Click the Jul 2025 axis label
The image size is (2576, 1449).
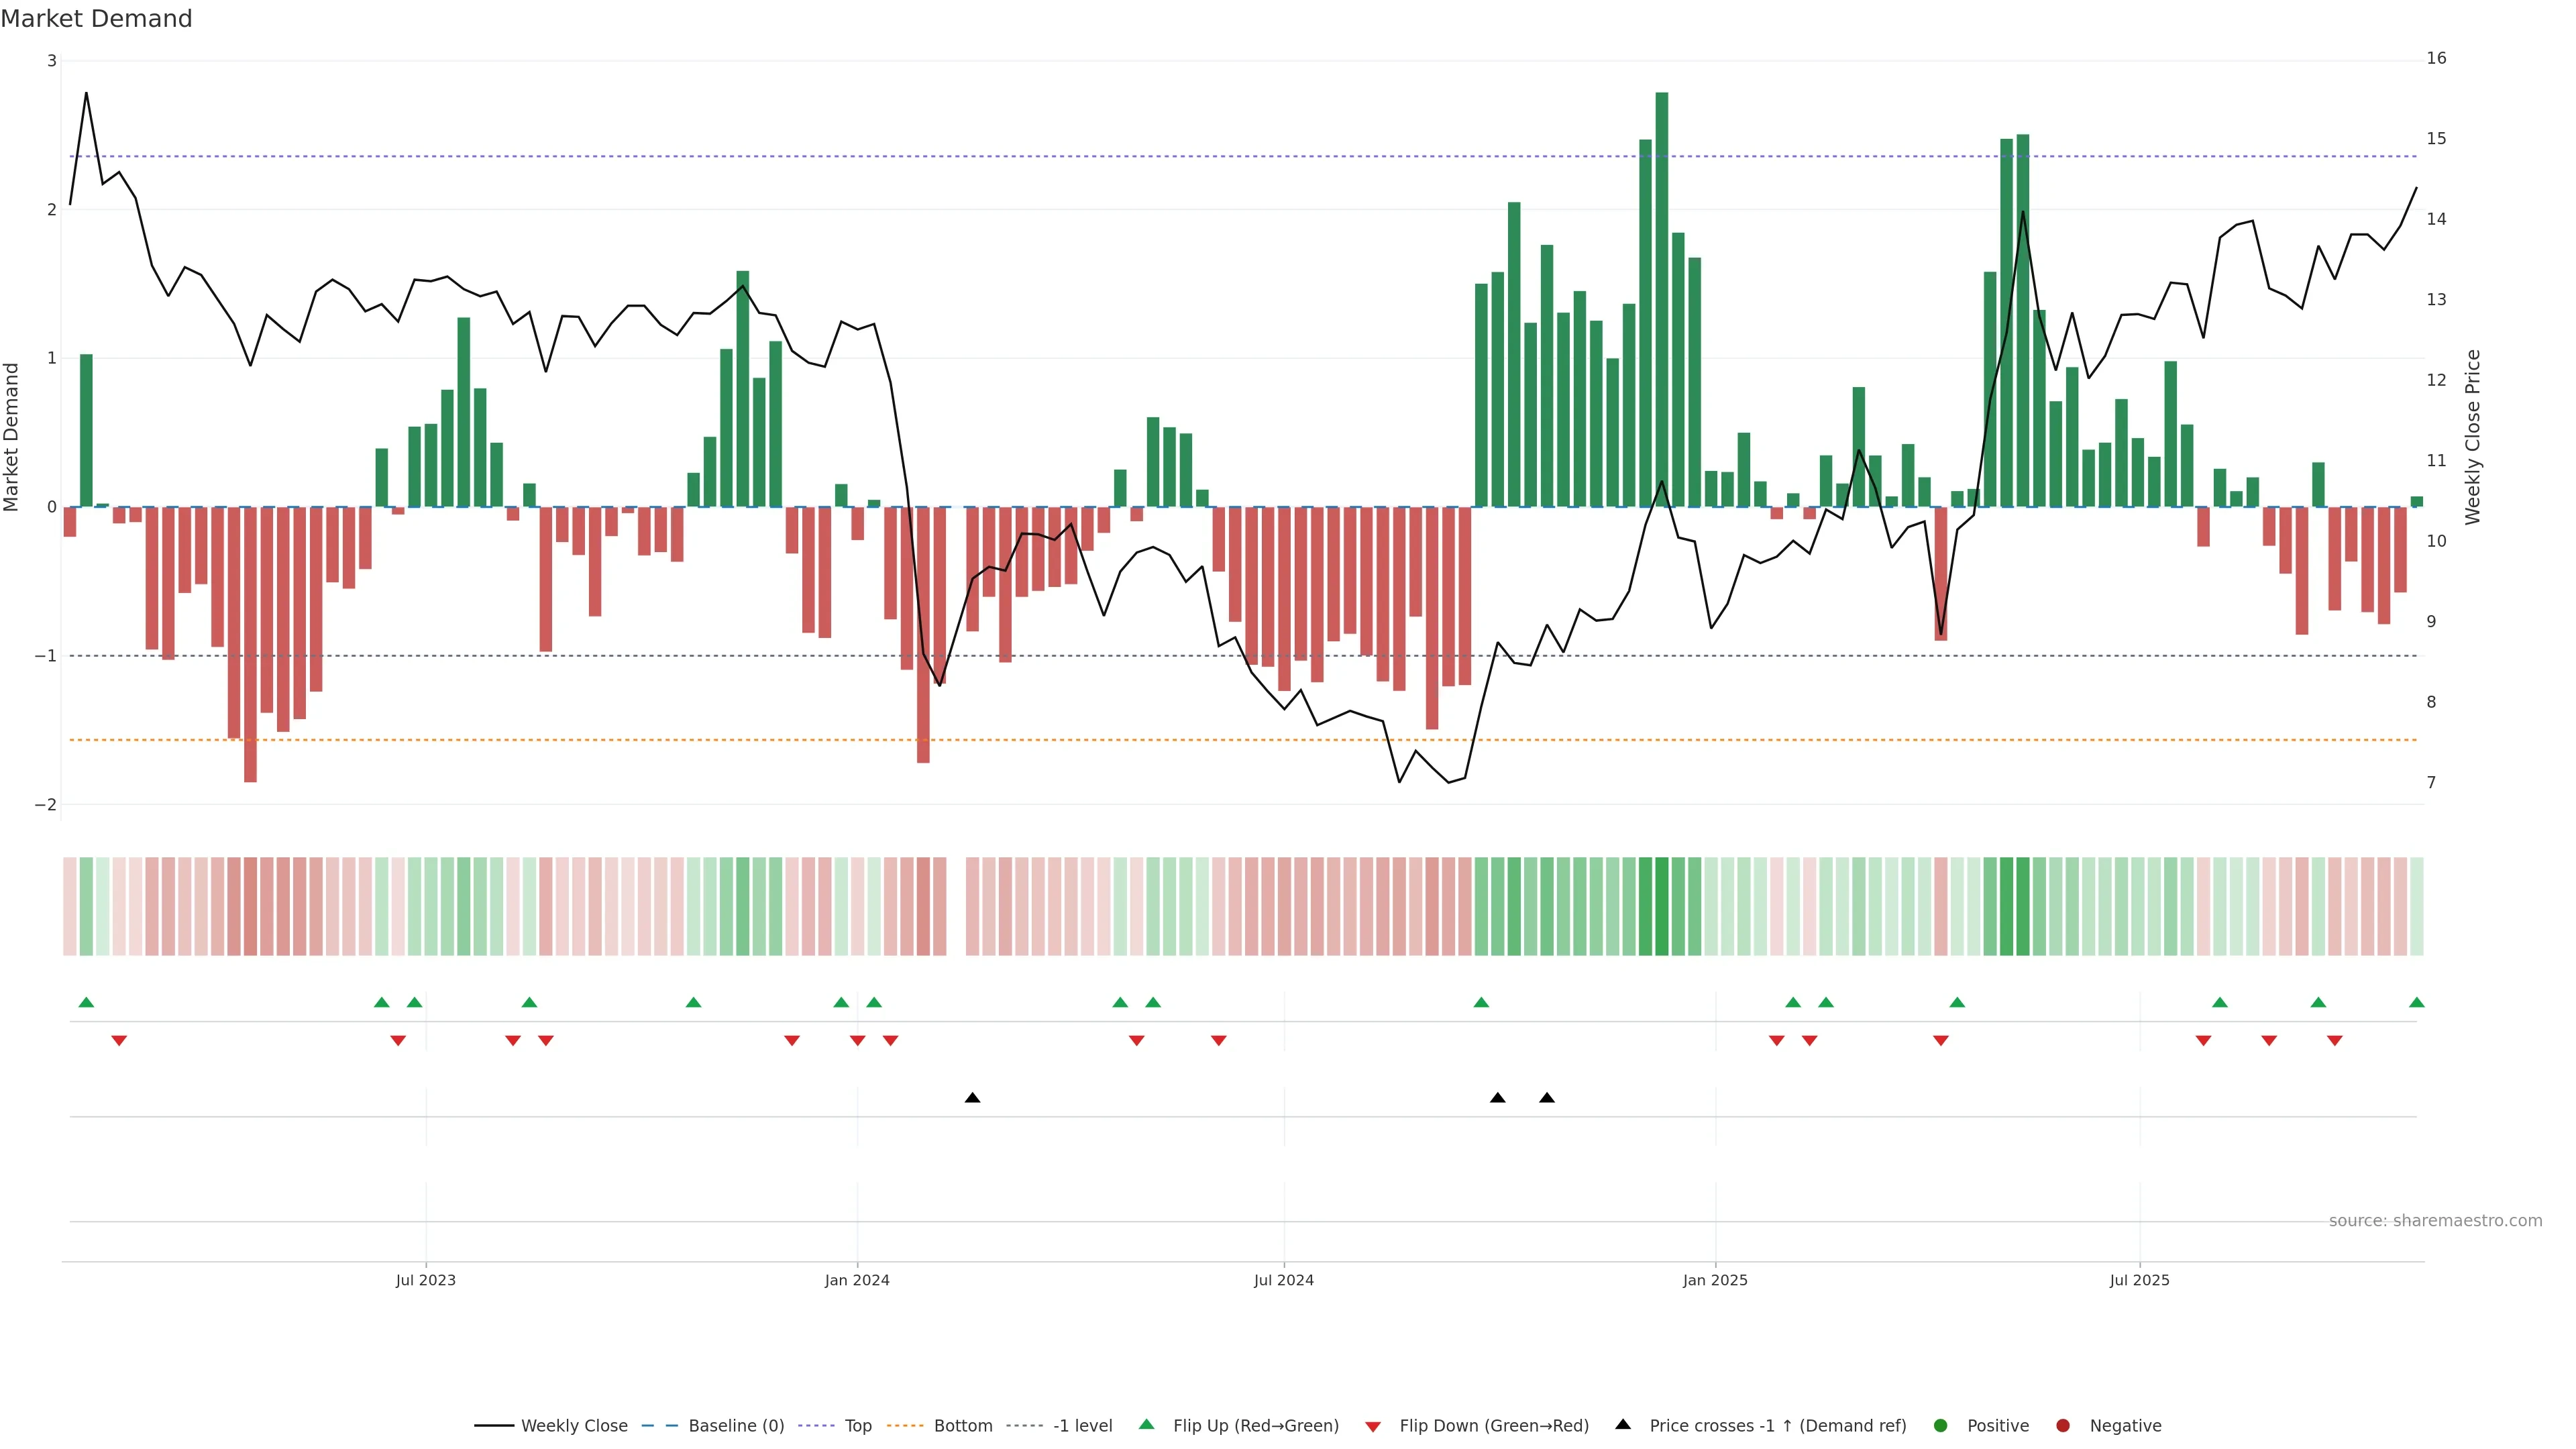point(2139,1281)
